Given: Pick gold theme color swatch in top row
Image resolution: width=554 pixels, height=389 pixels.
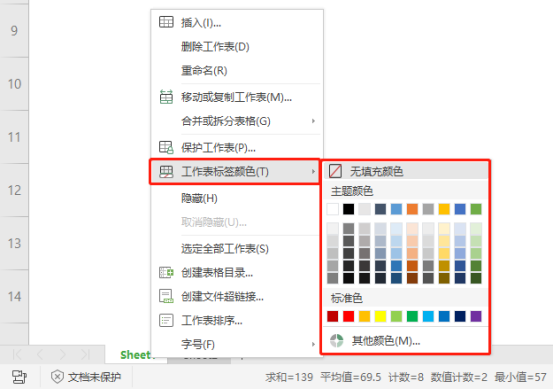Looking at the screenshot, I should click(x=444, y=209).
